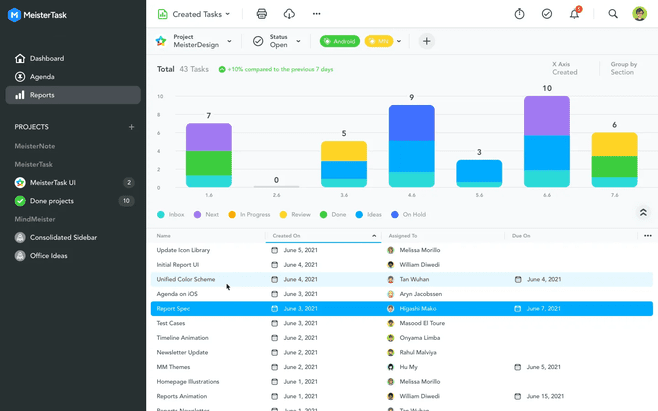Image resolution: width=658 pixels, height=411 pixels.
Task: Click the purple Next segment in the 6.6 bar
Action: coord(546,115)
